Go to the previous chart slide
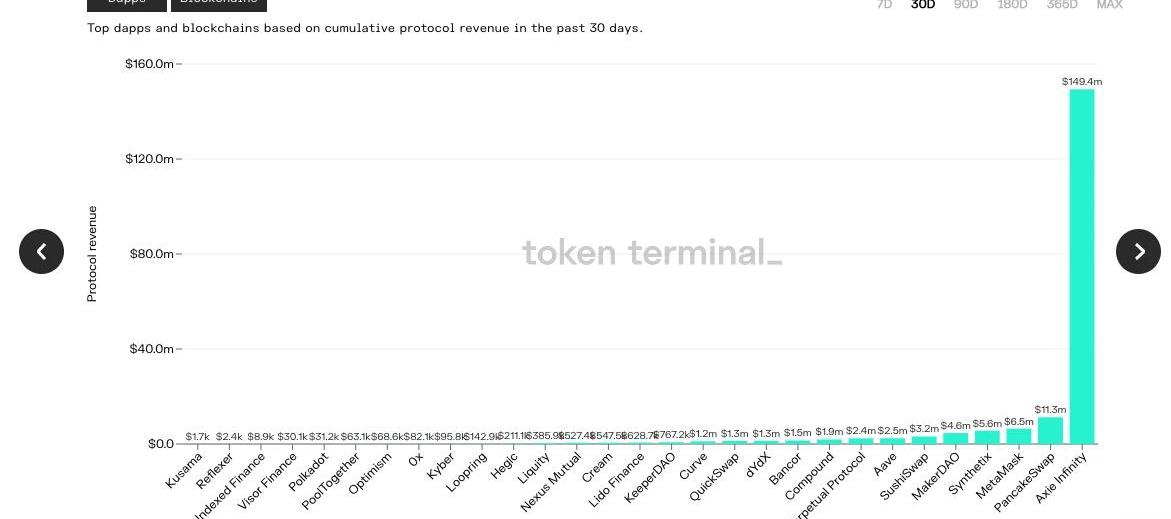1171x519 pixels. tap(41, 251)
